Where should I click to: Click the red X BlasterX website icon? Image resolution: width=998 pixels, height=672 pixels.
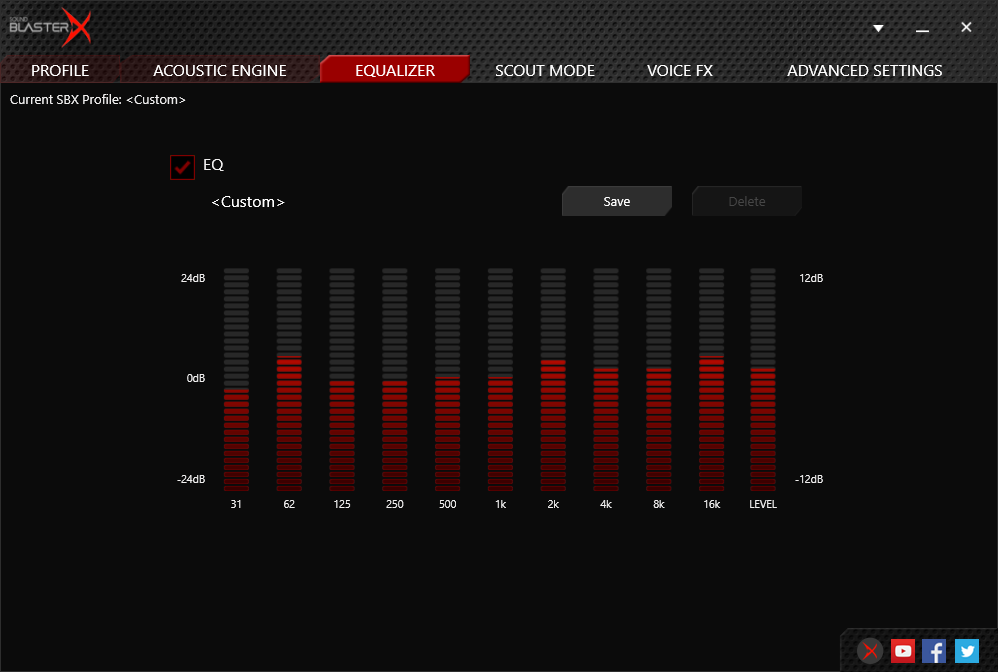coord(871,651)
